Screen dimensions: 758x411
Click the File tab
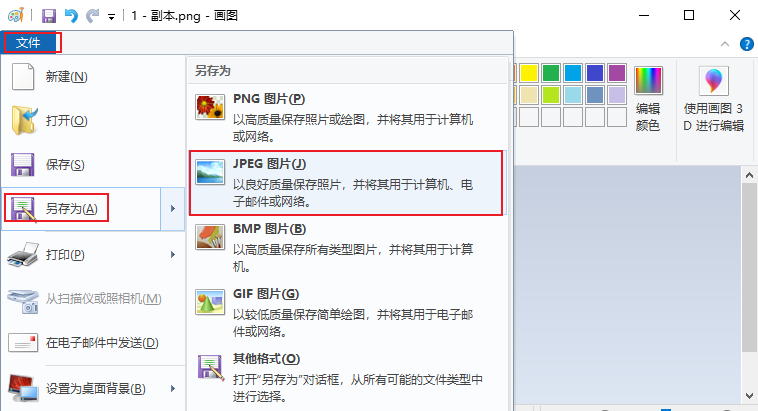click(x=29, y=43)
